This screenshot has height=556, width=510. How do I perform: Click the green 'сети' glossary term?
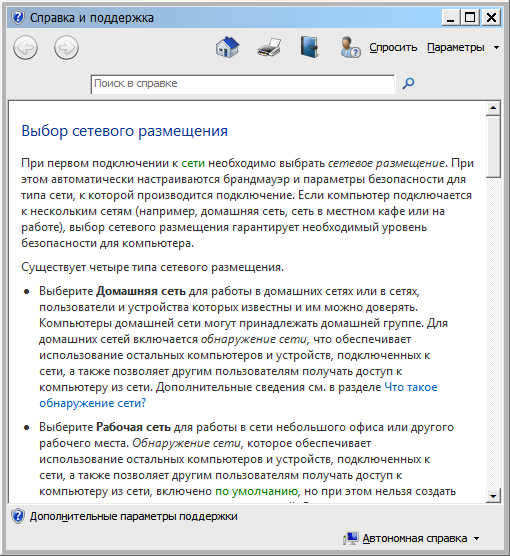(193, 163)
